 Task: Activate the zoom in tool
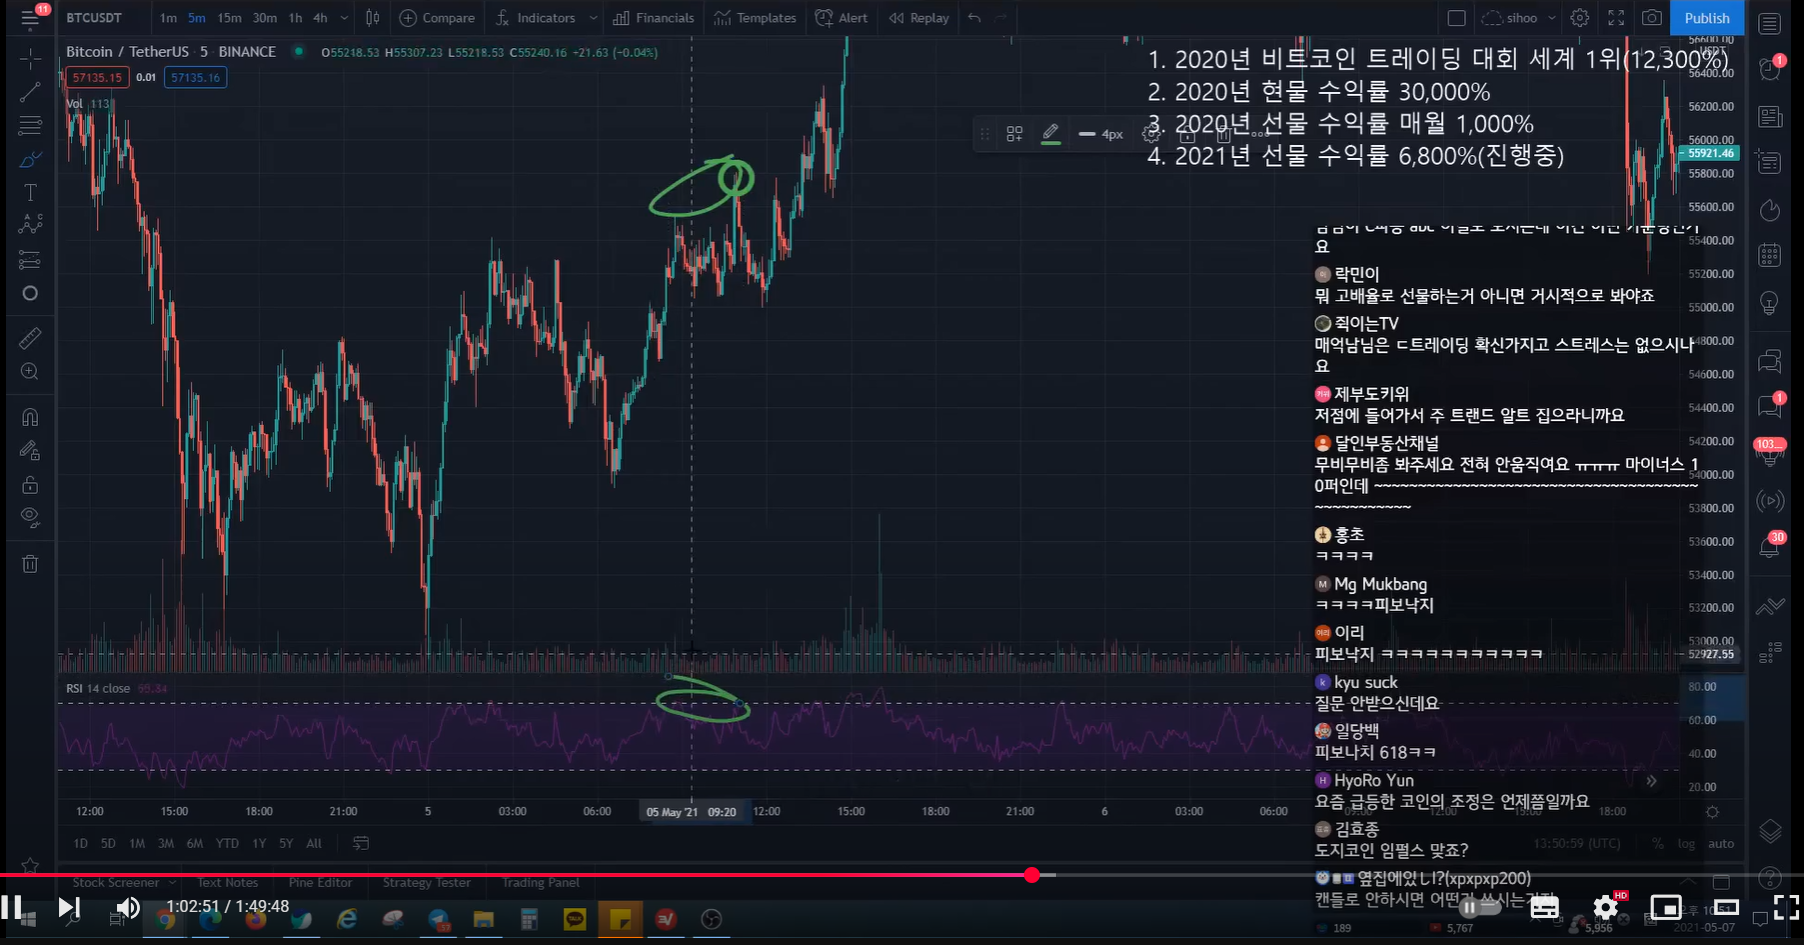pyautogui.click(x=30, y=371)
